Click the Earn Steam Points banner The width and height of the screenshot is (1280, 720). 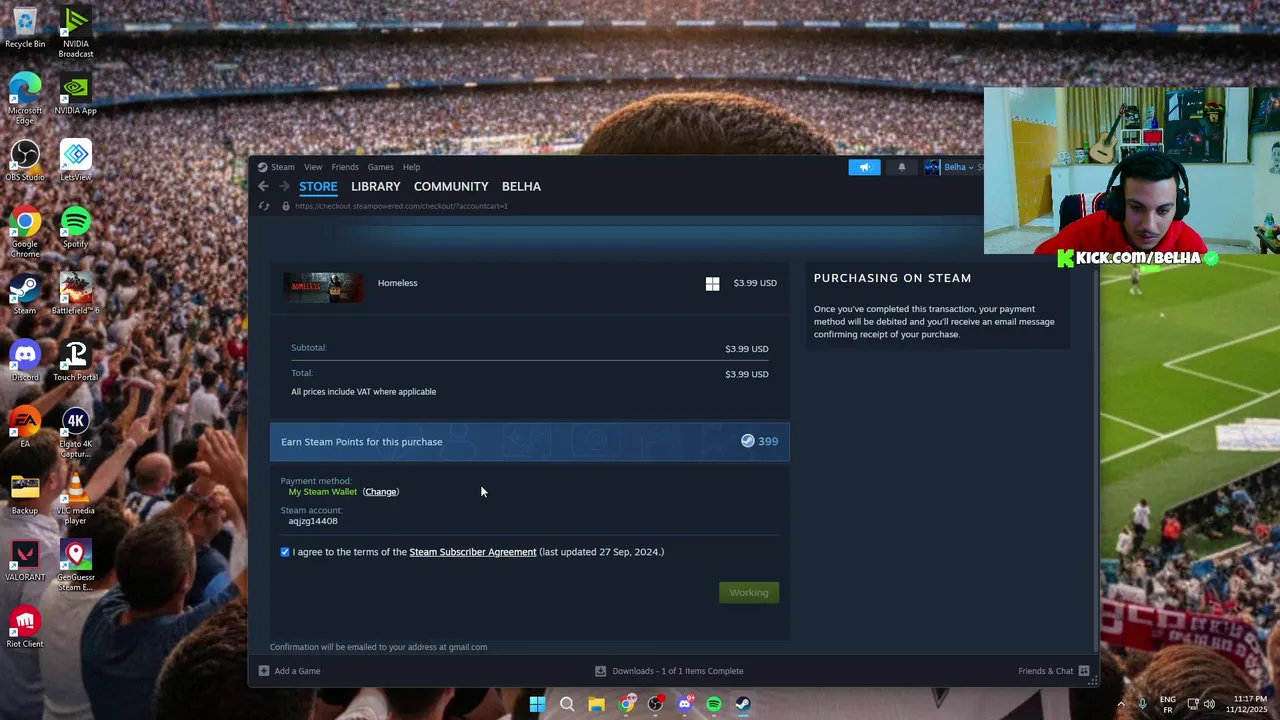point(529,442)
